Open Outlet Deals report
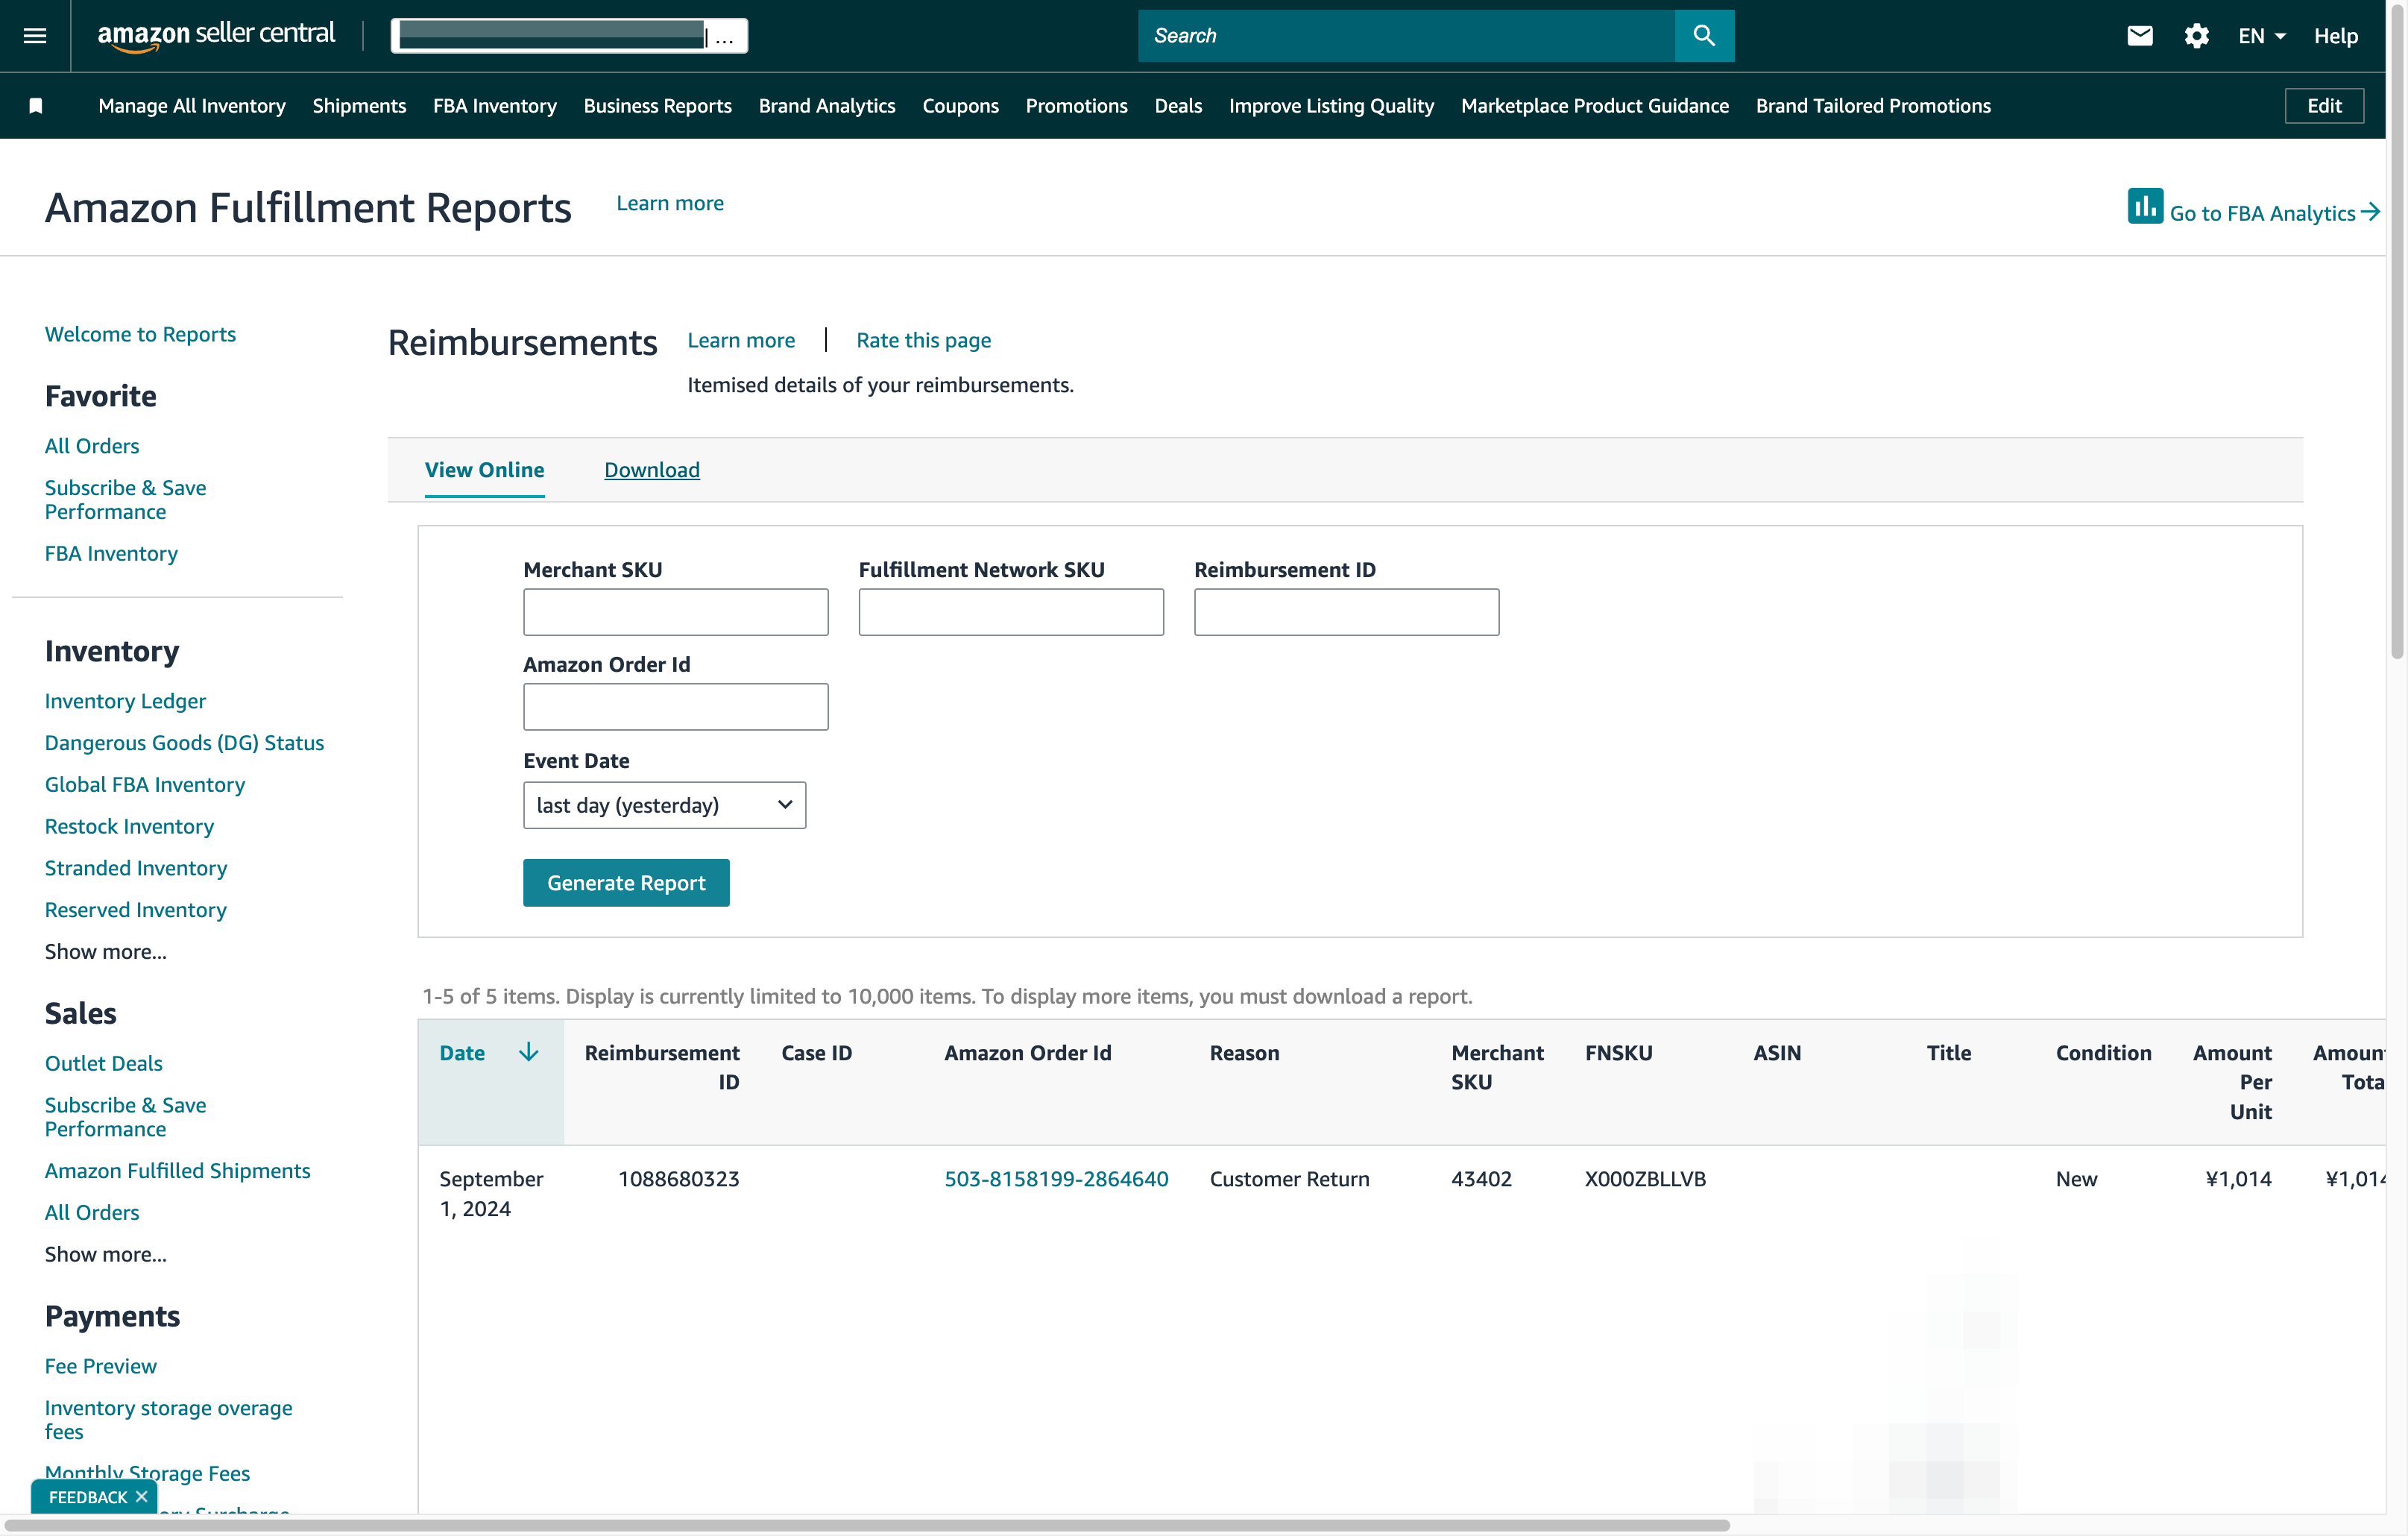Image resolution: width=2408 pixels, height=1536 pixels. (x=103, y=1063)
